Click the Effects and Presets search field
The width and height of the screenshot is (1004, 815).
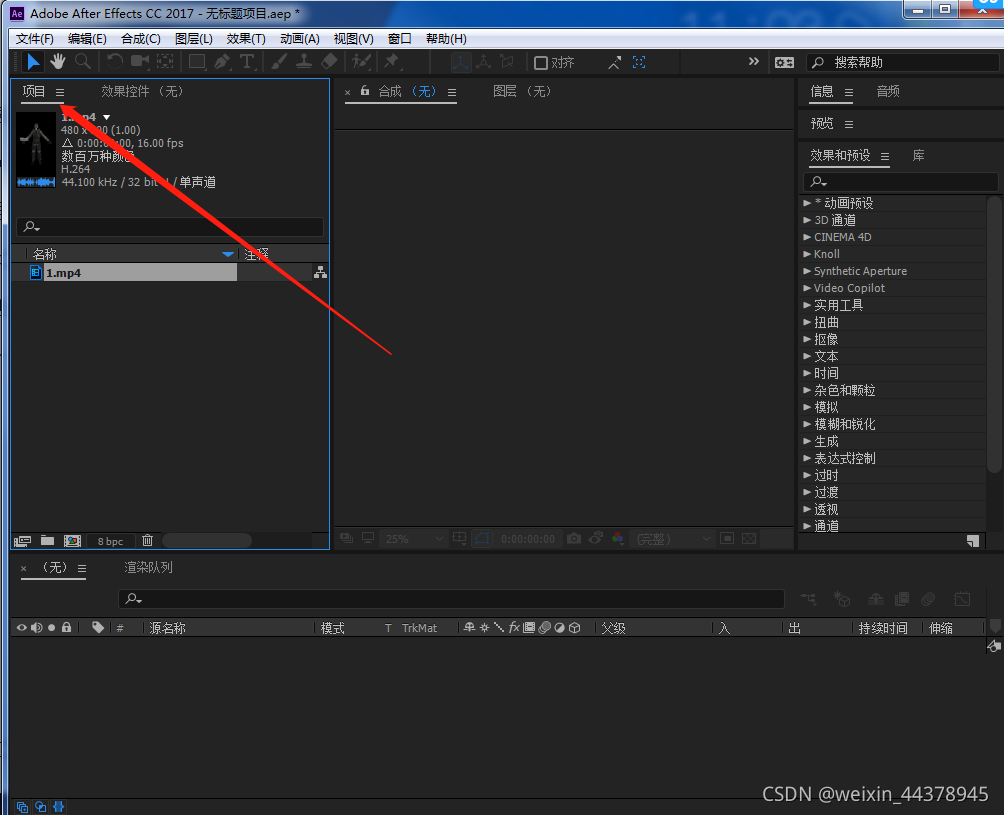(900, 182)
